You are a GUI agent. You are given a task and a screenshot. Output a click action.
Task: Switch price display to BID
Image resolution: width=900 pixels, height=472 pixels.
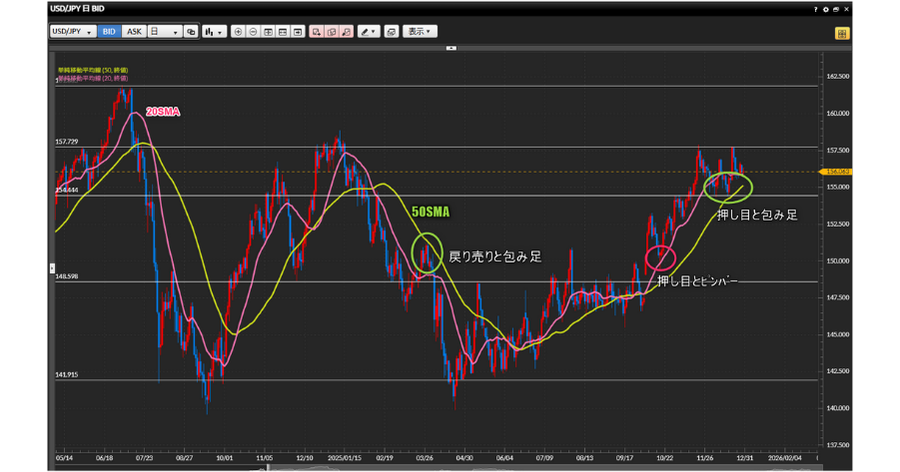[109, 32]
